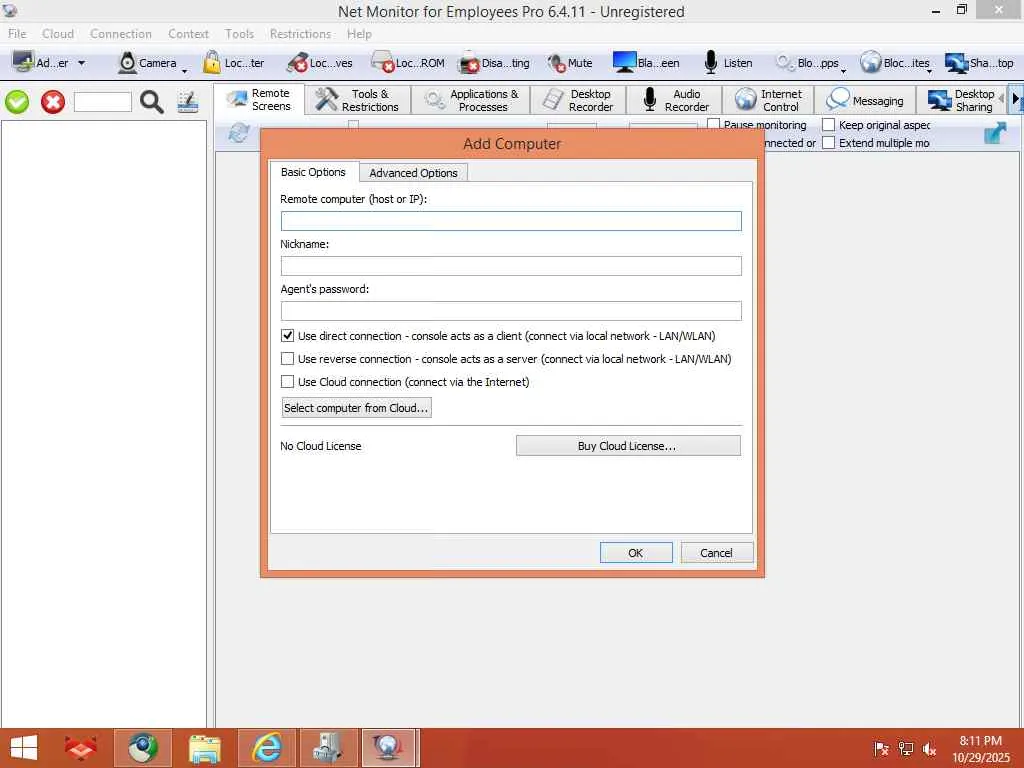Screen dimensions: 1024x768
Task: Open the Connection menu
Action: 121,33
